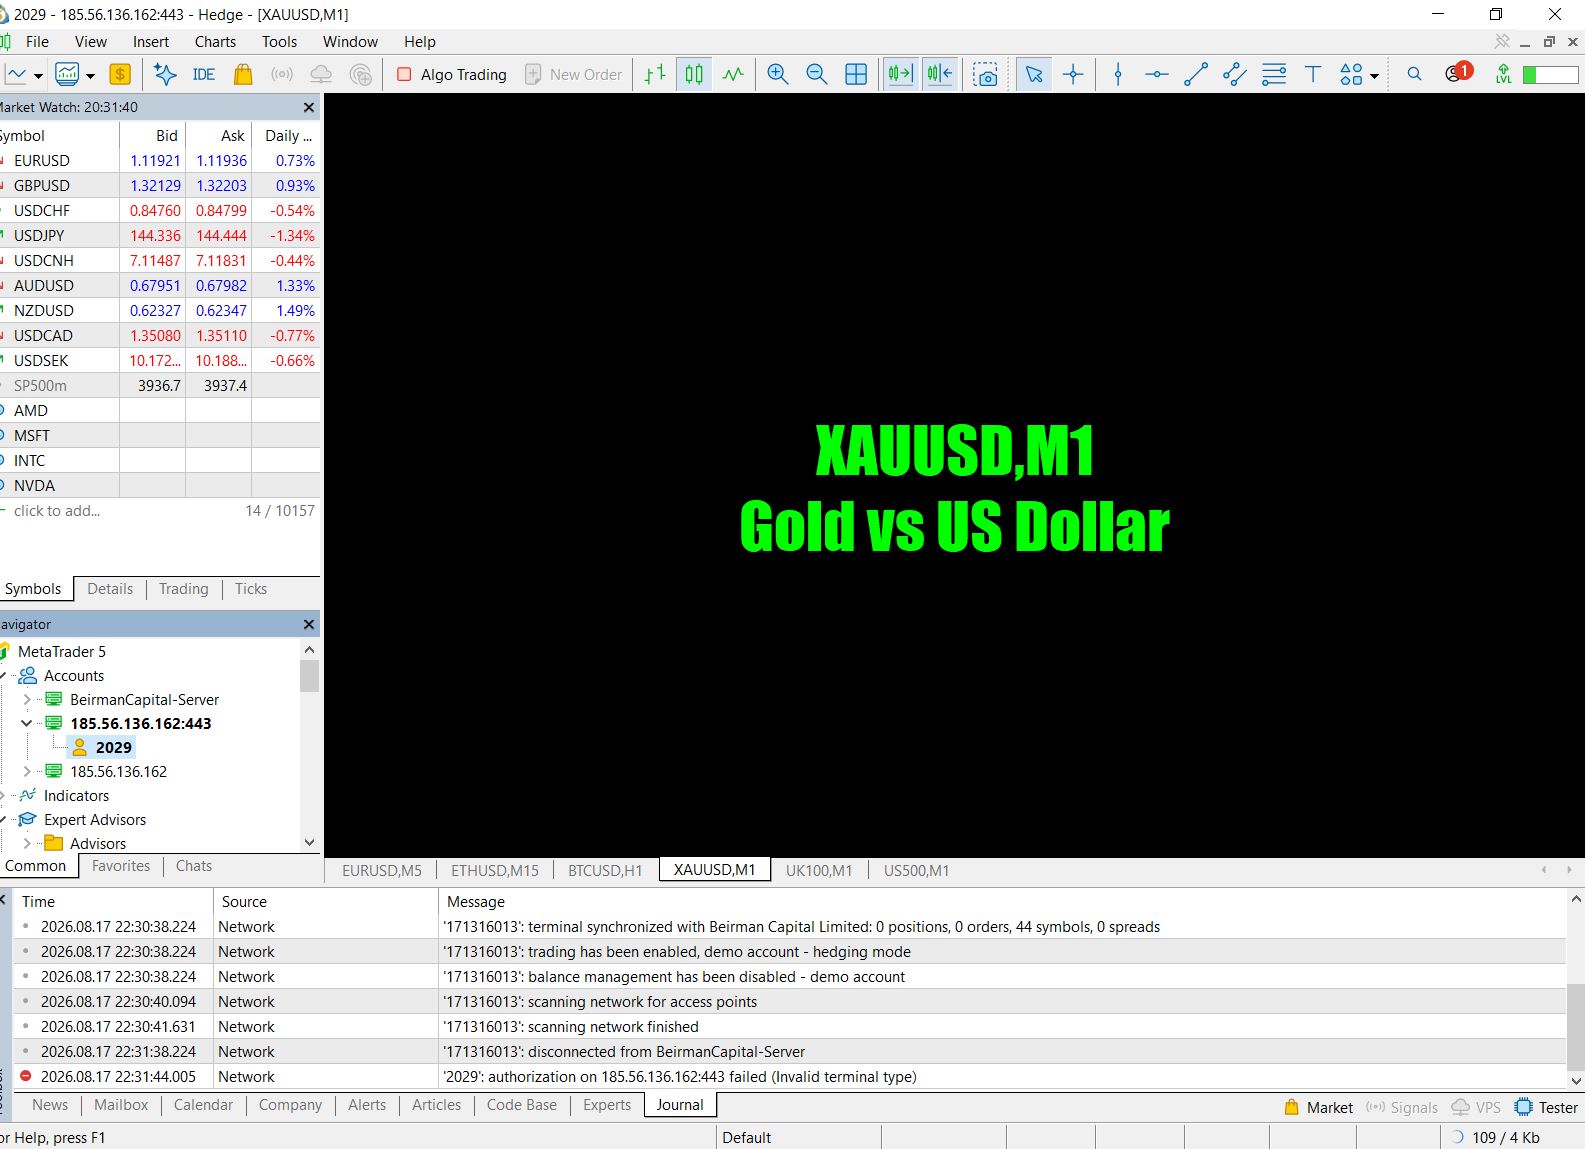The width and height of the screenshot is (1585, 1149).
Task: Expand BeirmanCapital-Server account node
Action: [x=27, y=699]
